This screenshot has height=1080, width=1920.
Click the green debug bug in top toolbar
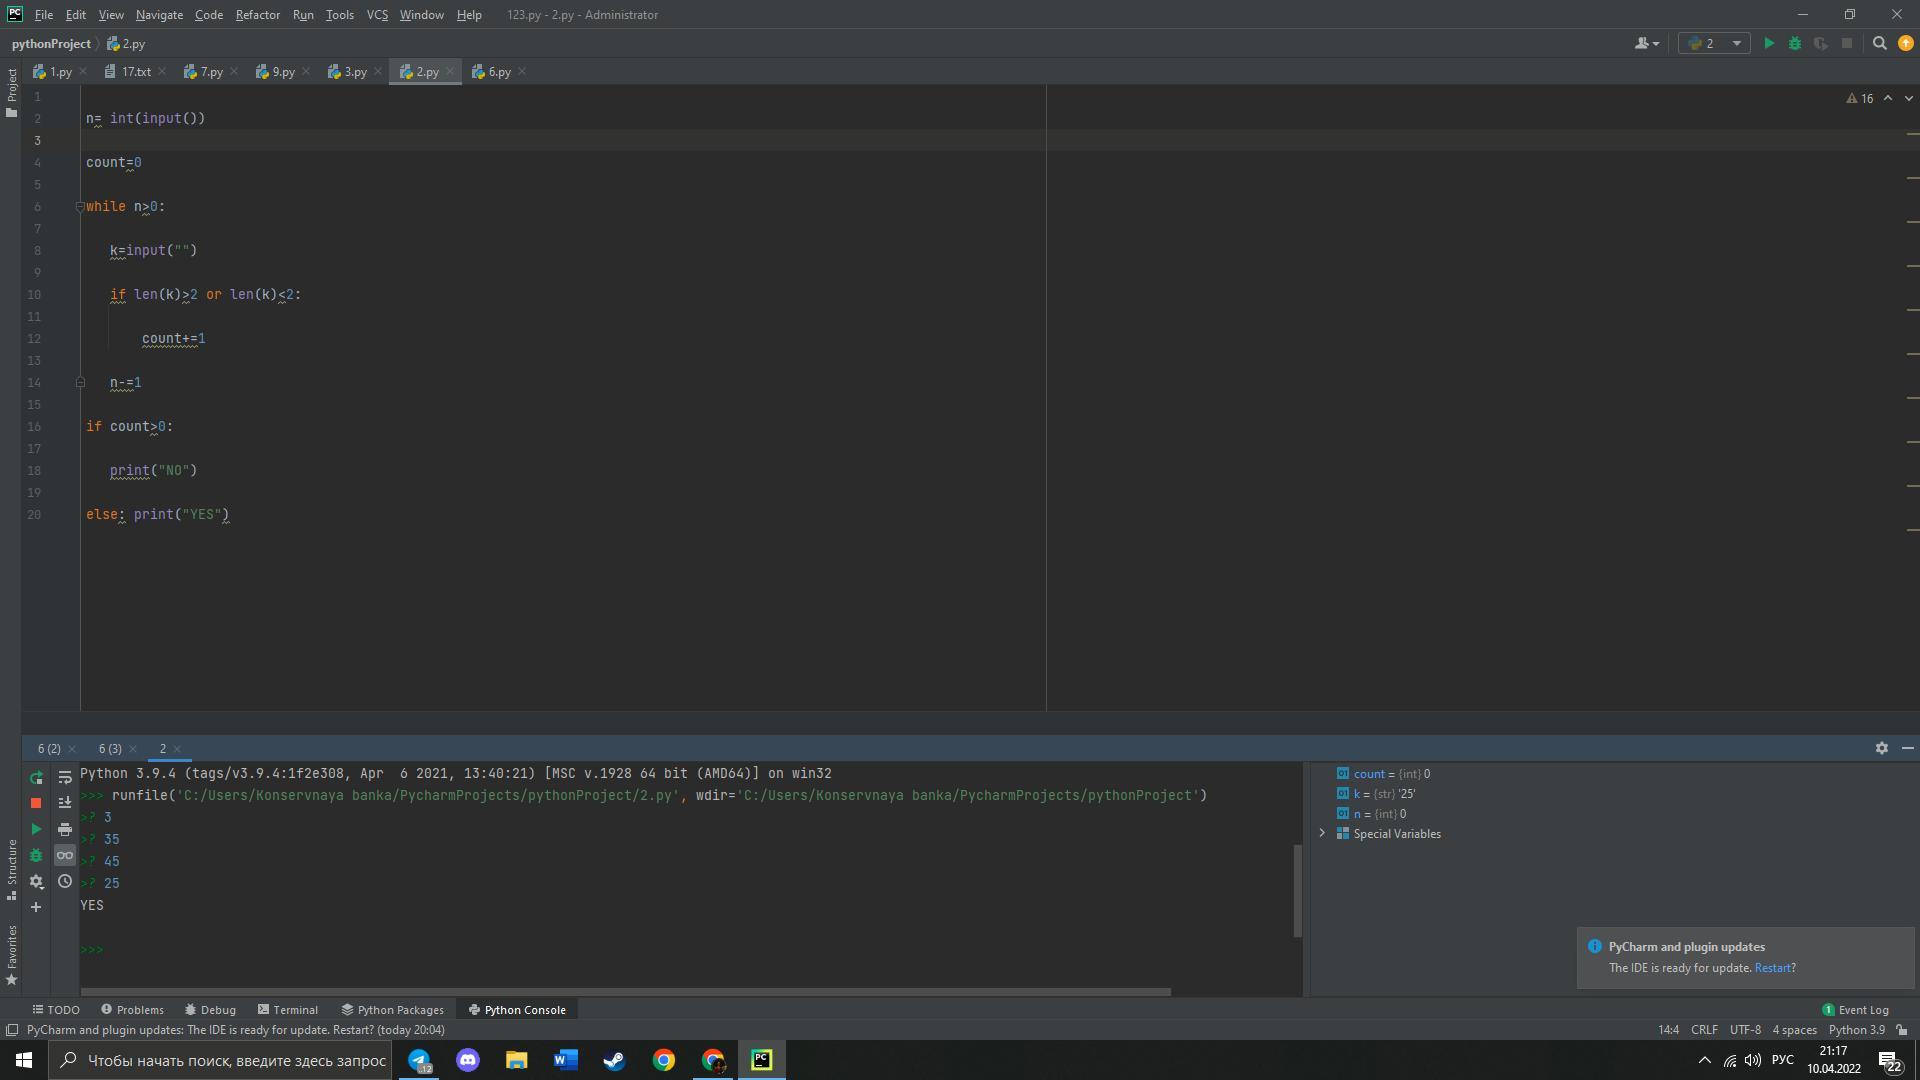pos(1795,44)
